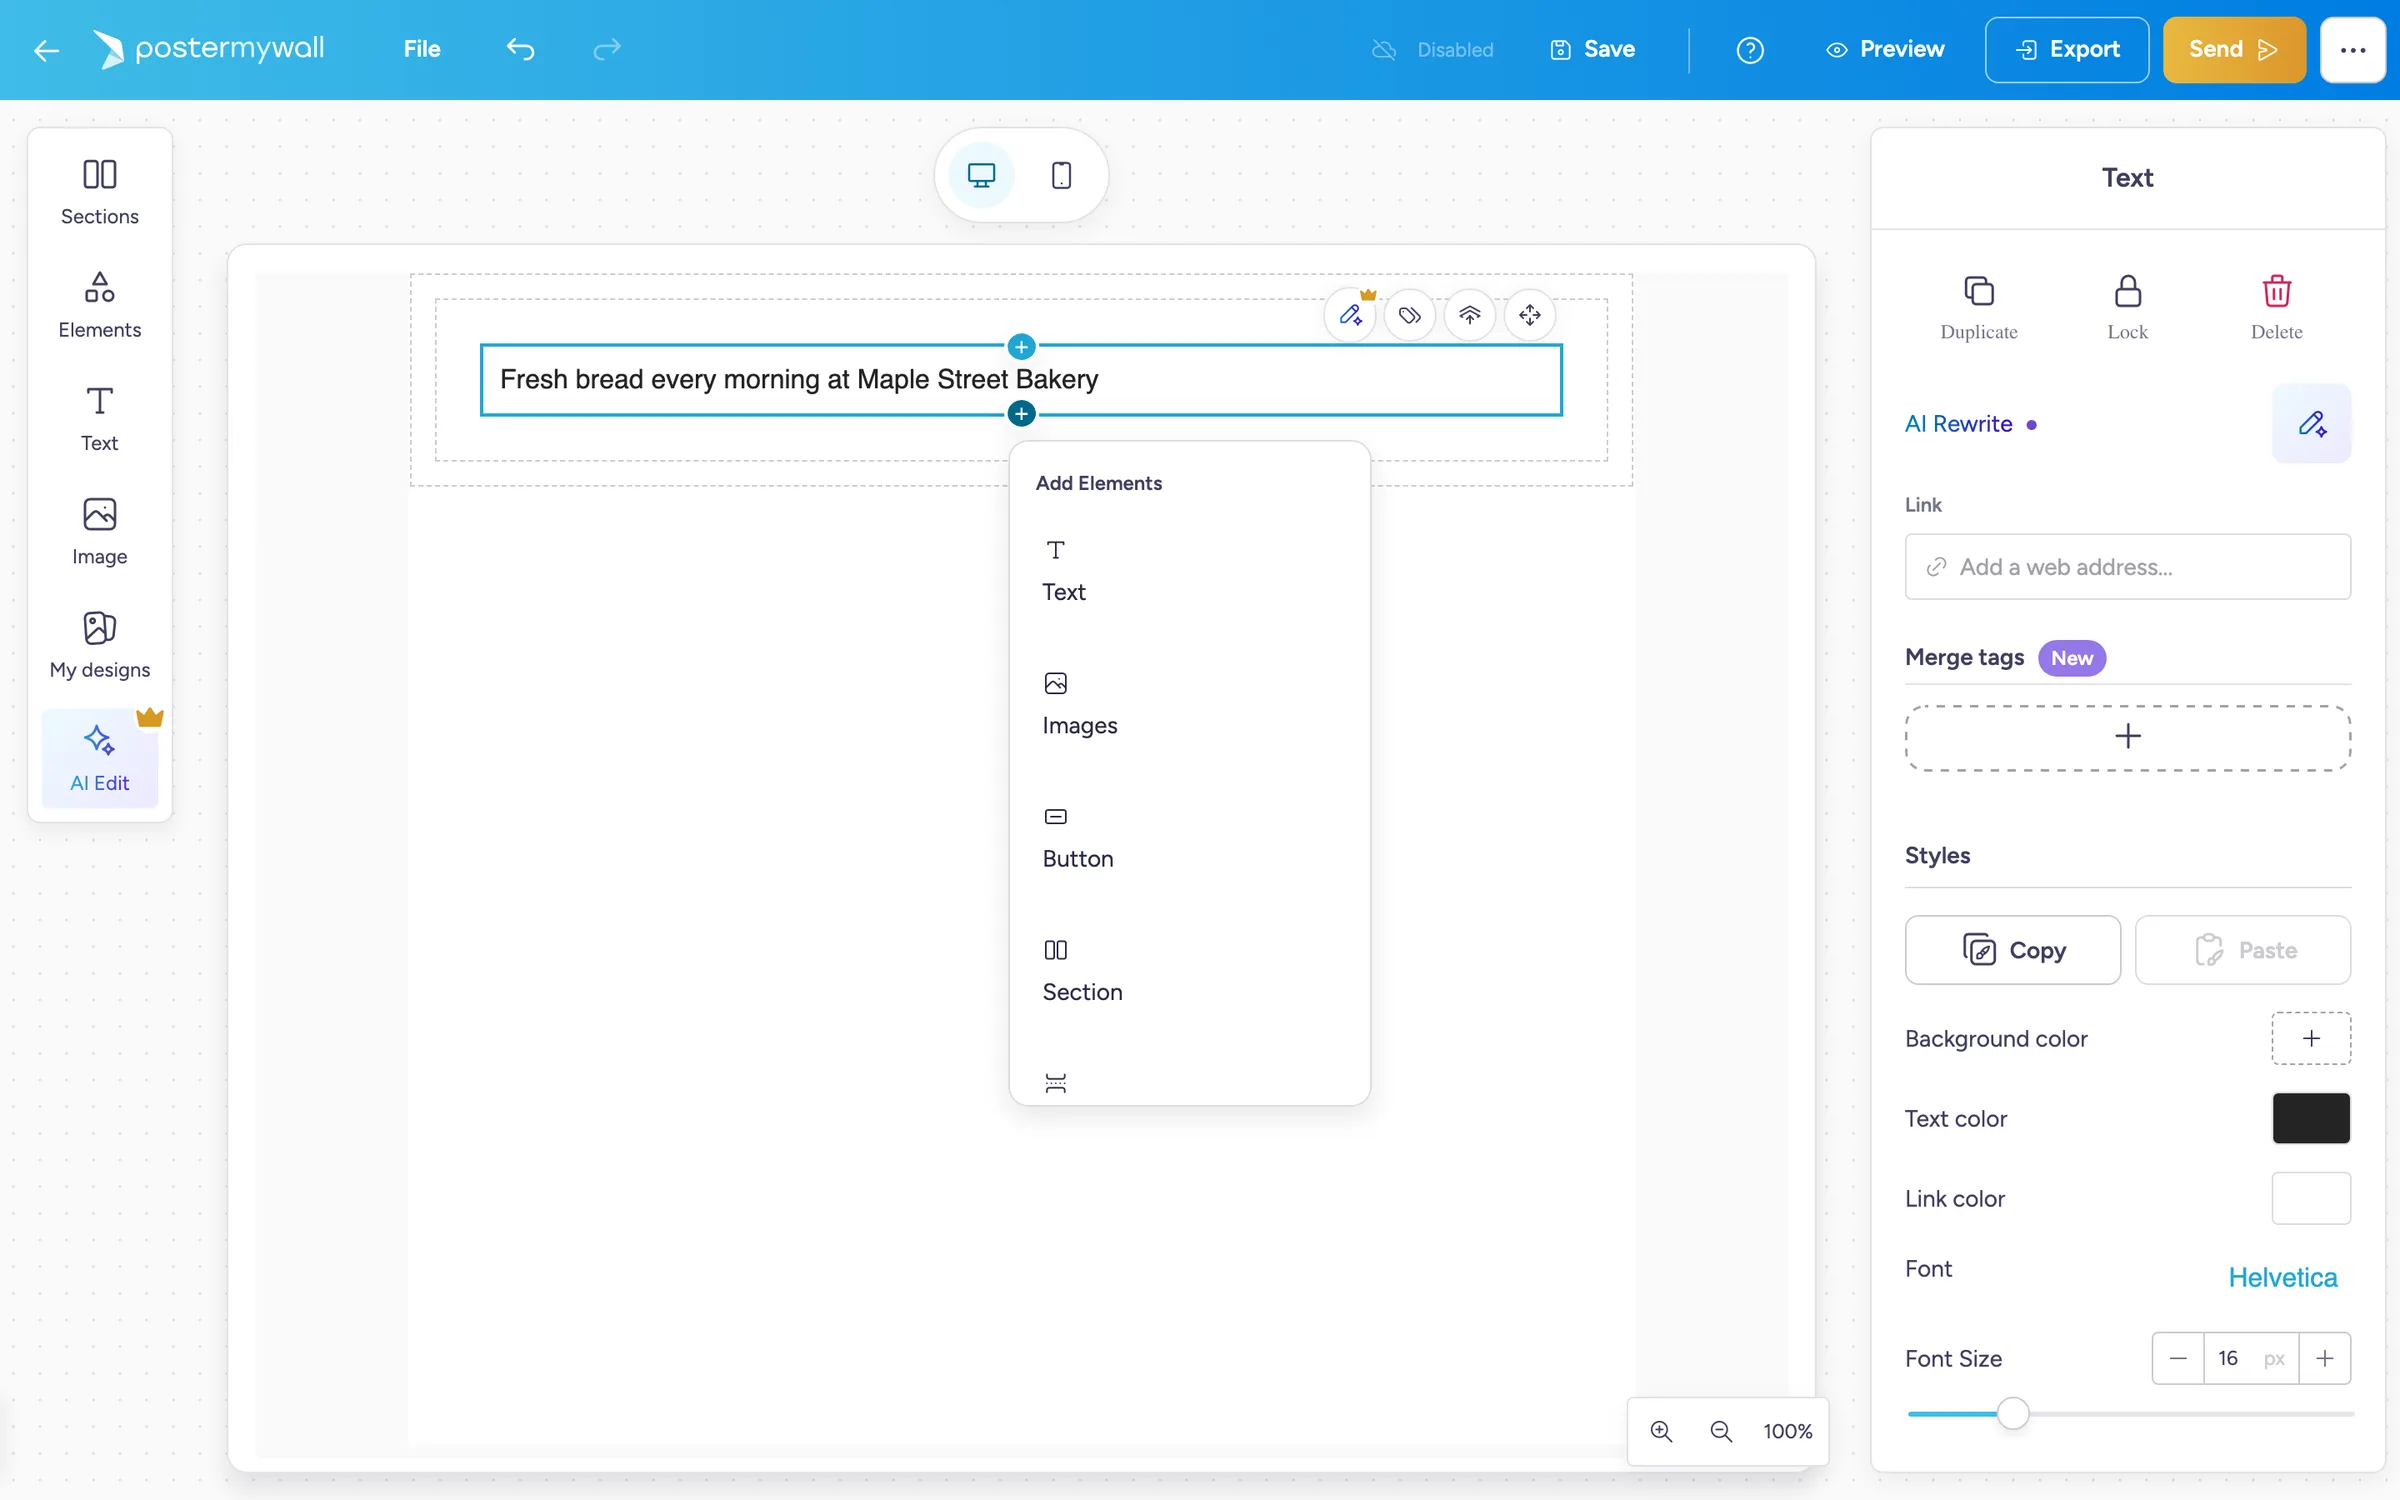Open the Sections panel
Screen dimensions: 2400x1500
(99, 192)
